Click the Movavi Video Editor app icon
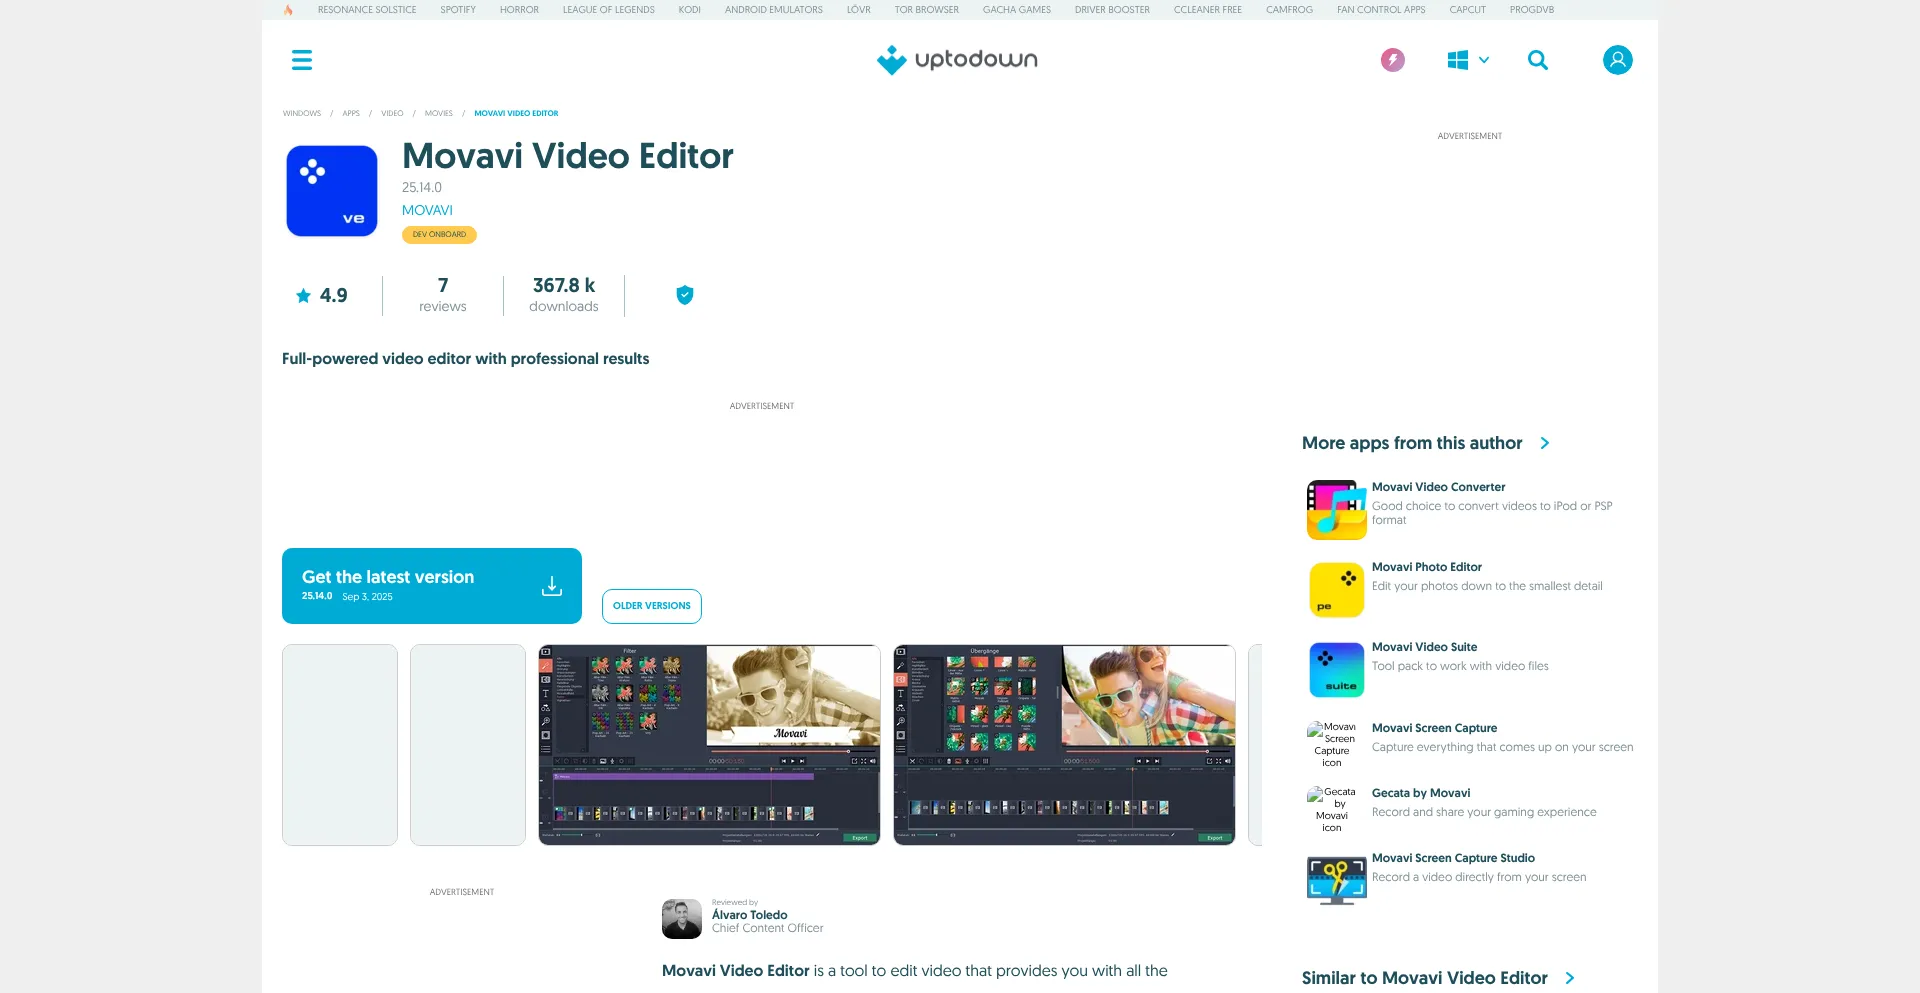 click(332, 191)
